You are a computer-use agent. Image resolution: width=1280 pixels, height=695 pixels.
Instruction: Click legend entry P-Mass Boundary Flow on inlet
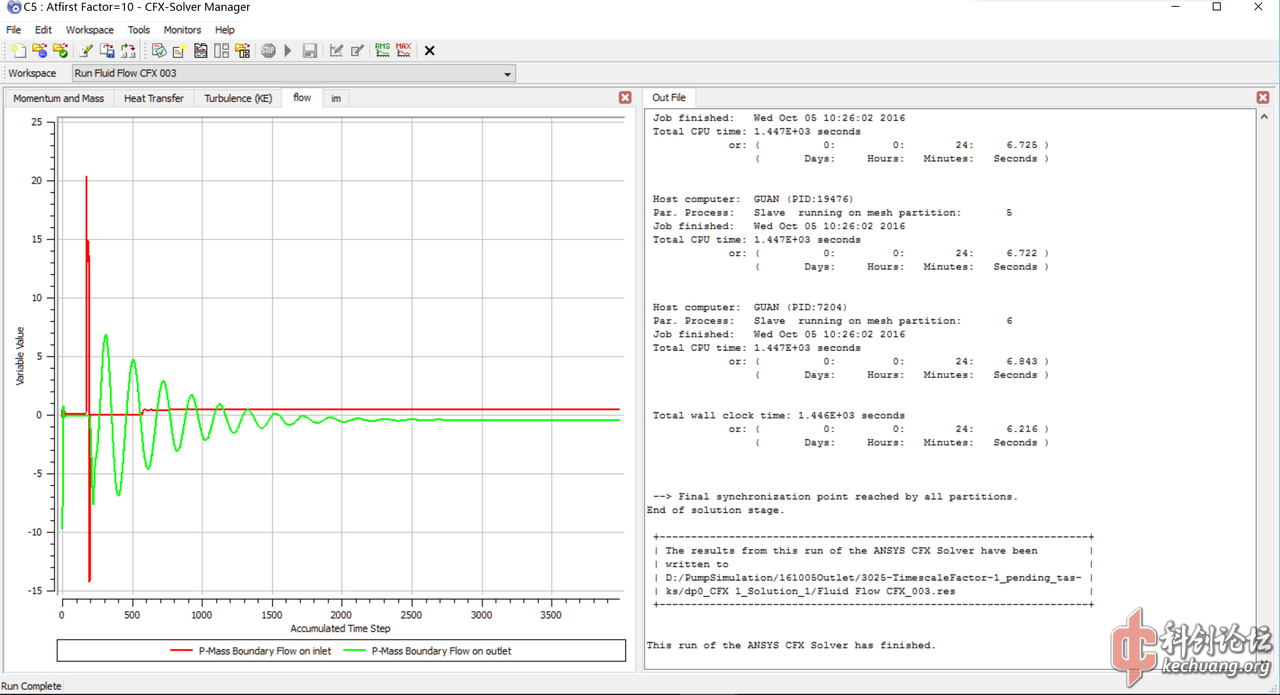251,651
